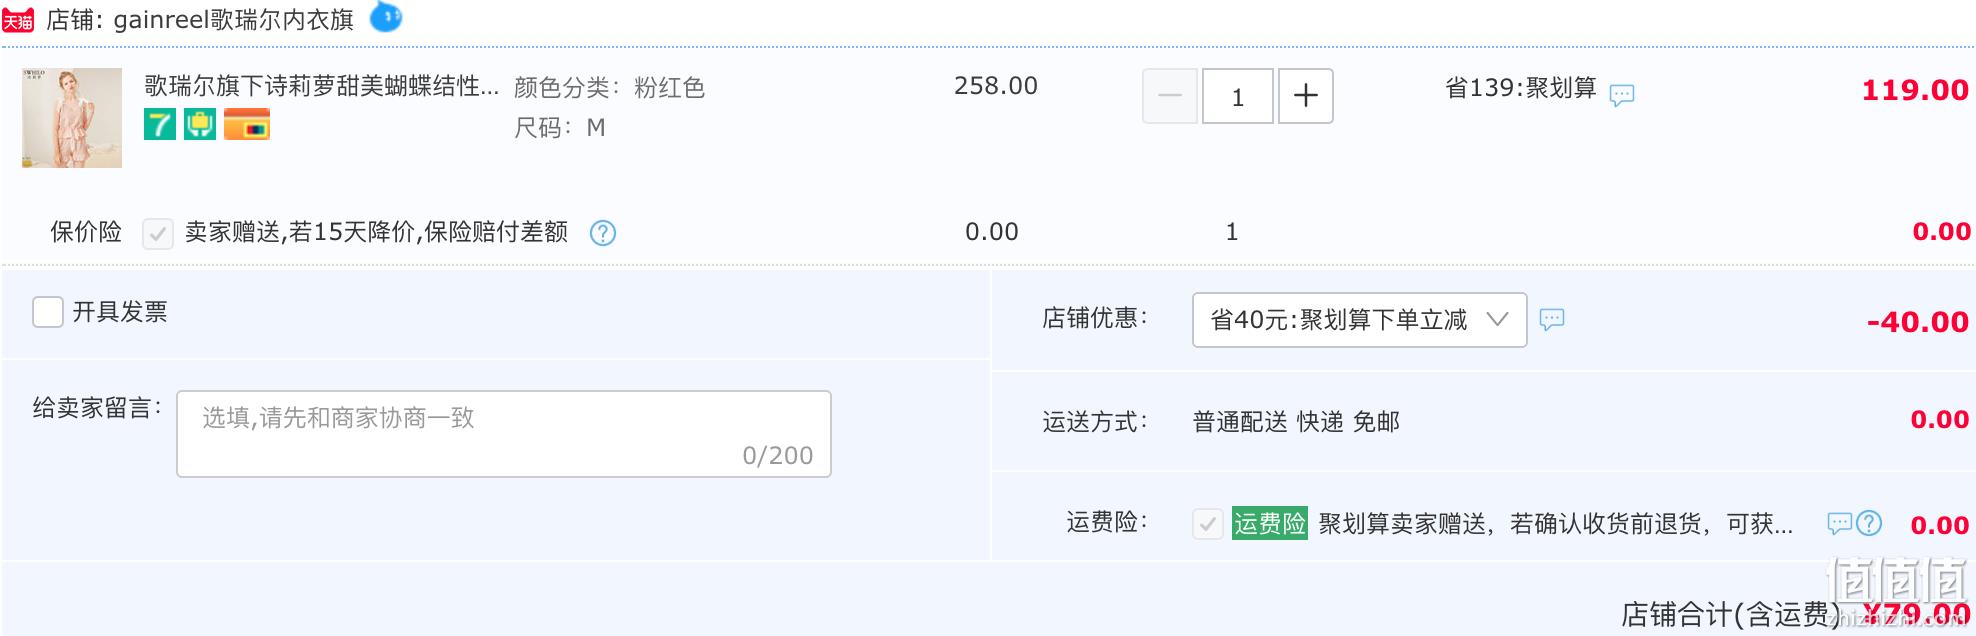Open the 省40元:聚划算下单立减 dropdown

click(x=1358, y=320)
